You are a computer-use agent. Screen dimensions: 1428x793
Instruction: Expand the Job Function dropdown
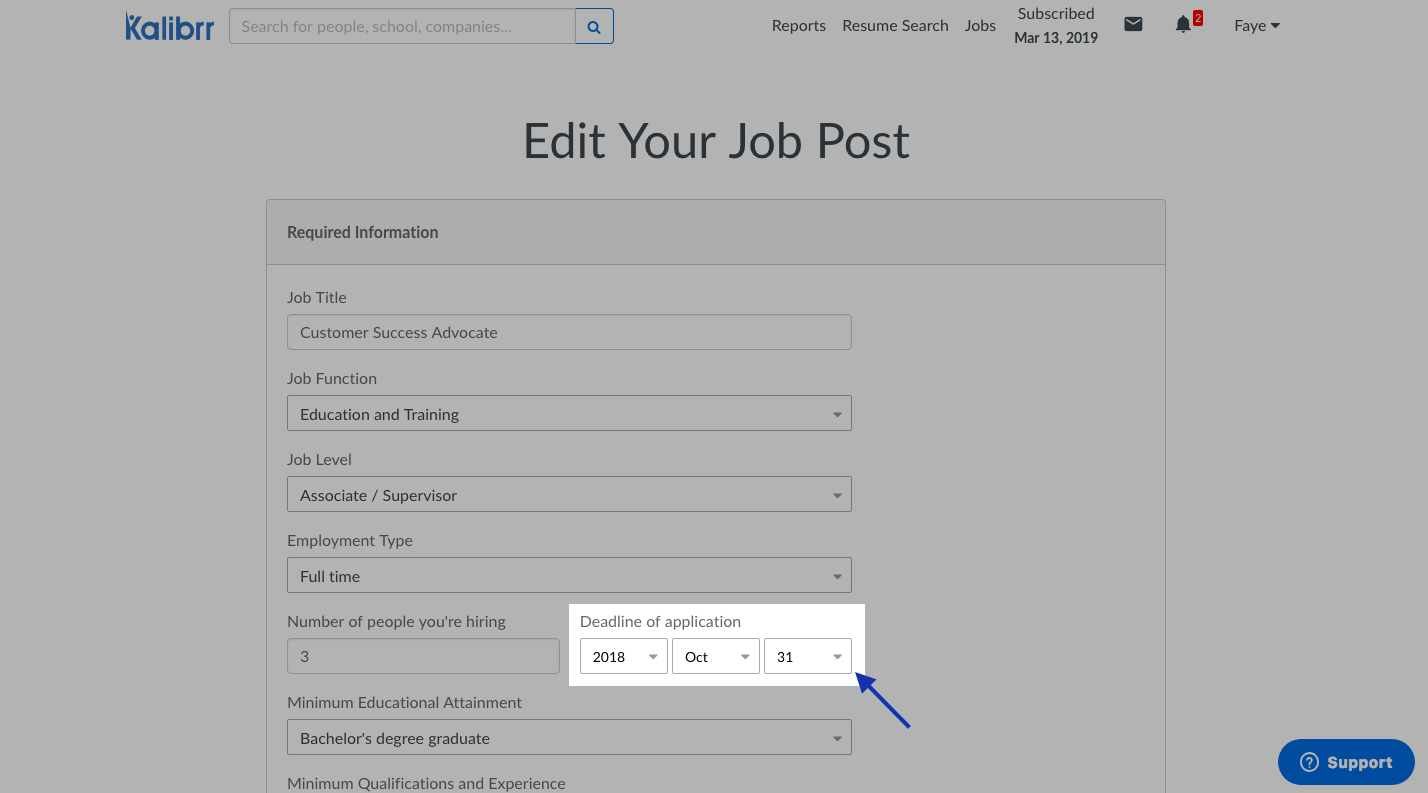point(569,414)
